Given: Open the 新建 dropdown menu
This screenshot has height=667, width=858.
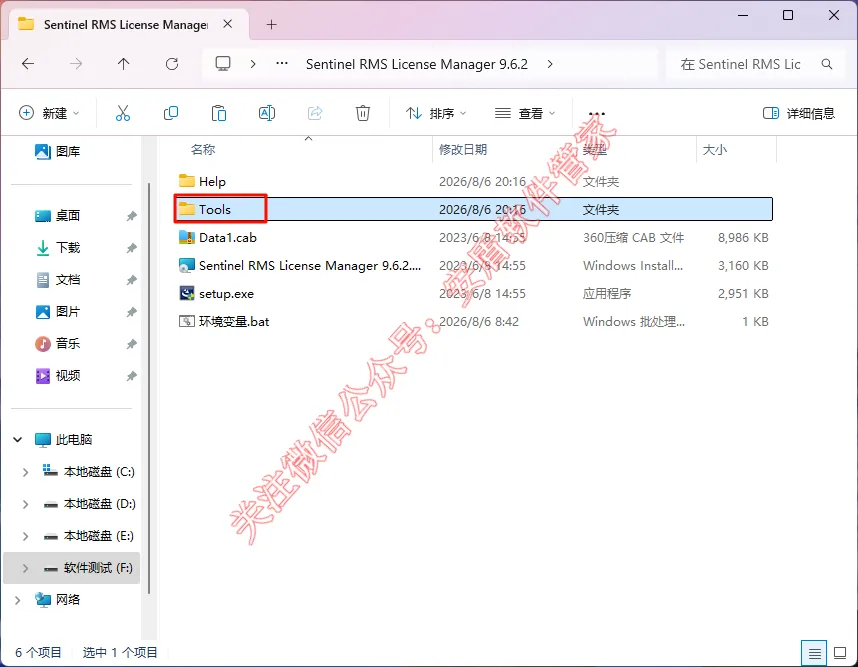Looking at the screenshot, I should click(x=49, y=113).
